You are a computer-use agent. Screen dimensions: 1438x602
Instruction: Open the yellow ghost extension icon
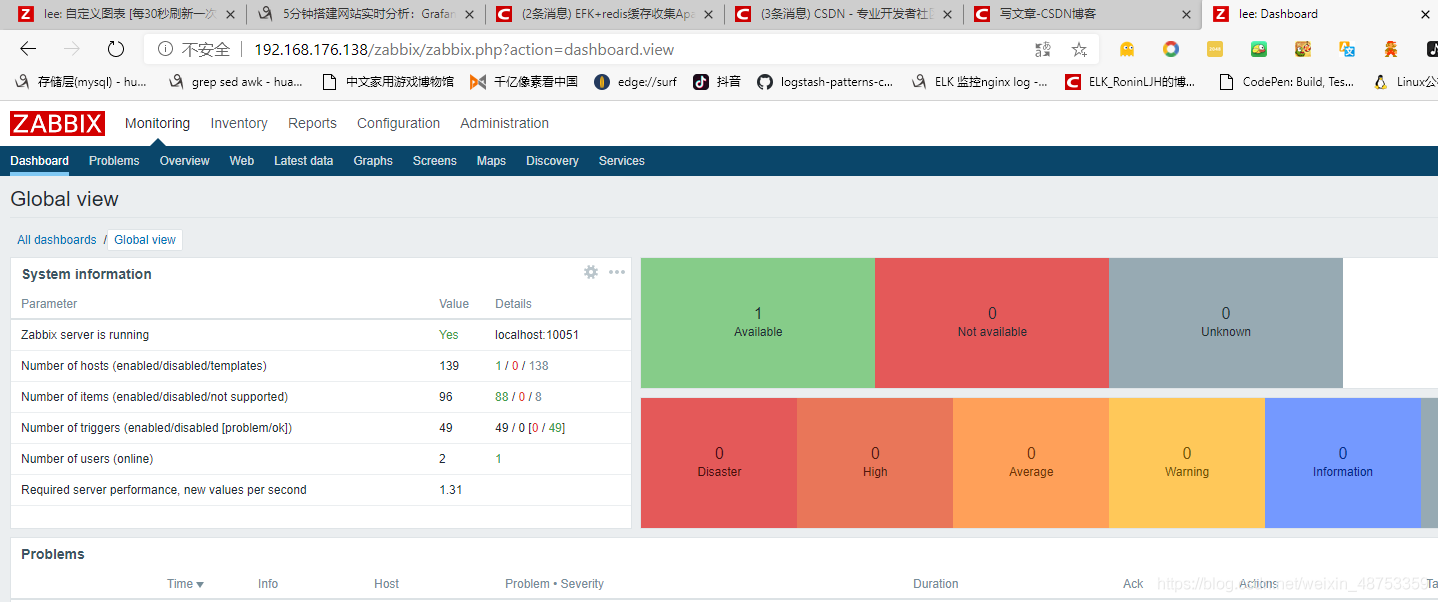pos(1127,49)
